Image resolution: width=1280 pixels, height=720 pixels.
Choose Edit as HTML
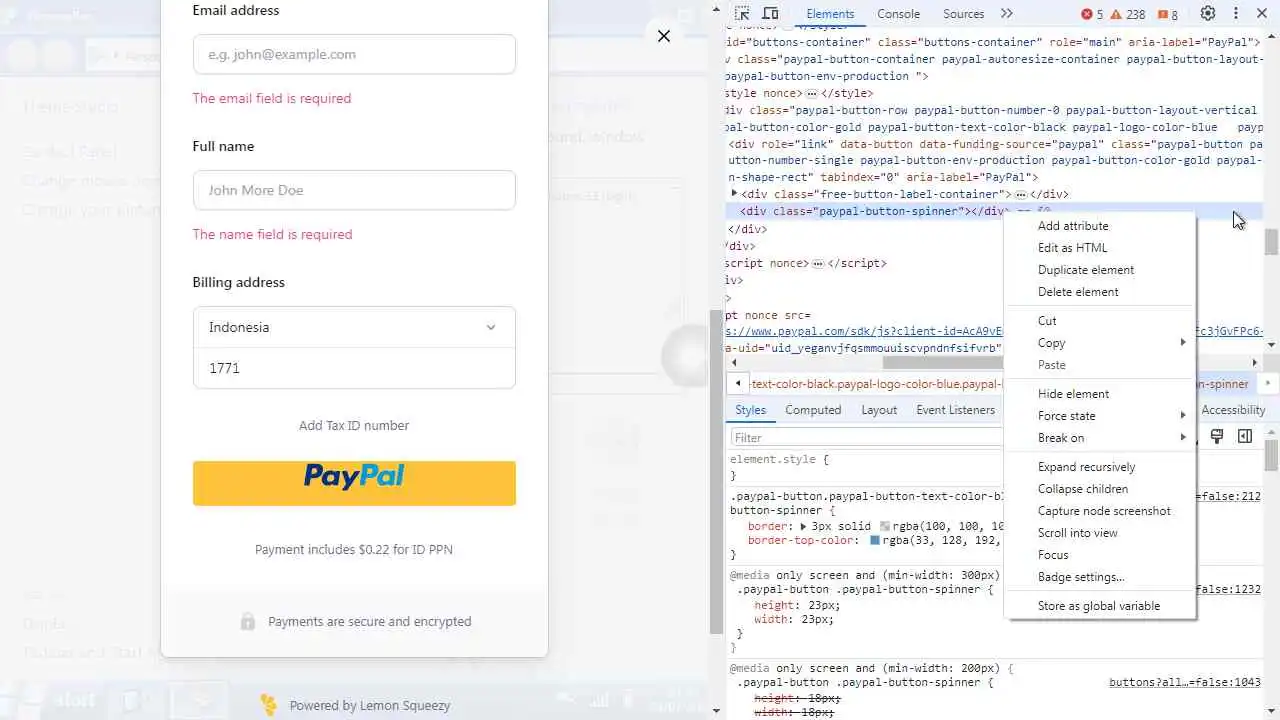1100,248
